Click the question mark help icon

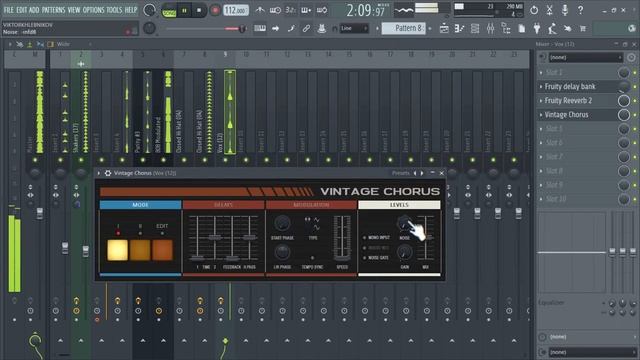pyautogui.click(x=580, y=10)
